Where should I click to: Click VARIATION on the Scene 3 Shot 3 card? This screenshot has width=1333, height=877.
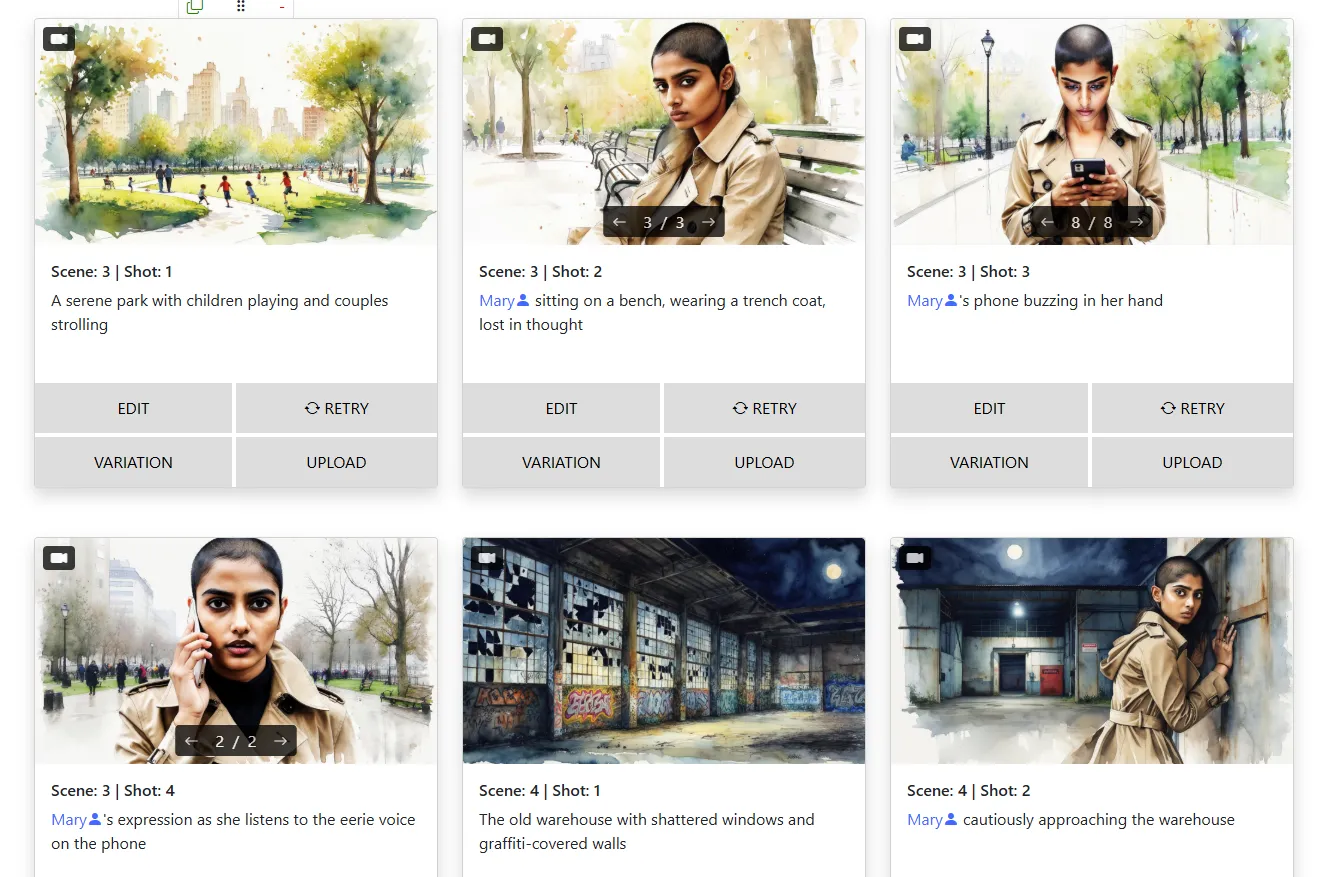coord(989,462)
